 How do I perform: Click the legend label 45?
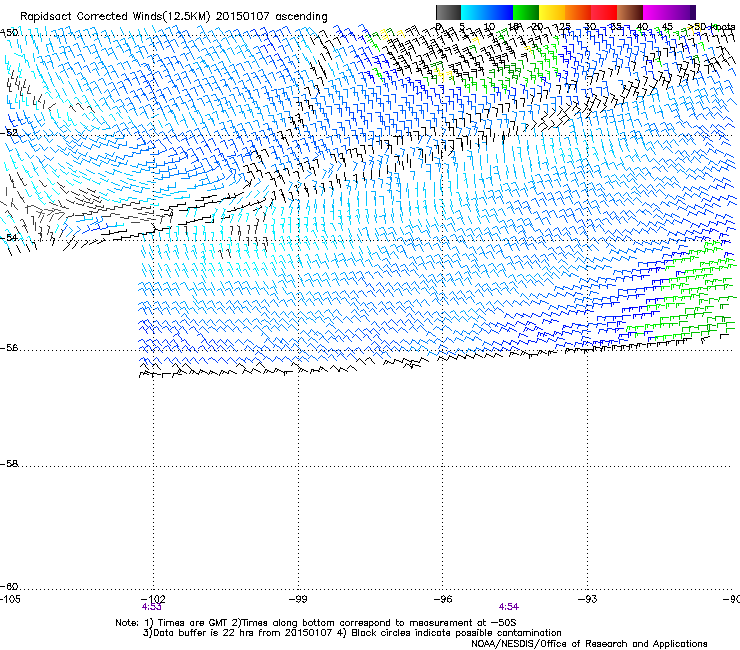pyautogui.click(x=667, y=26)
